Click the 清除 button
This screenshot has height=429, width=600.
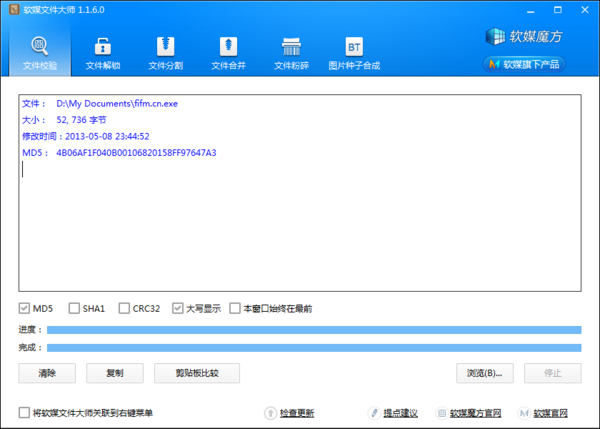(x=47, y=373)
